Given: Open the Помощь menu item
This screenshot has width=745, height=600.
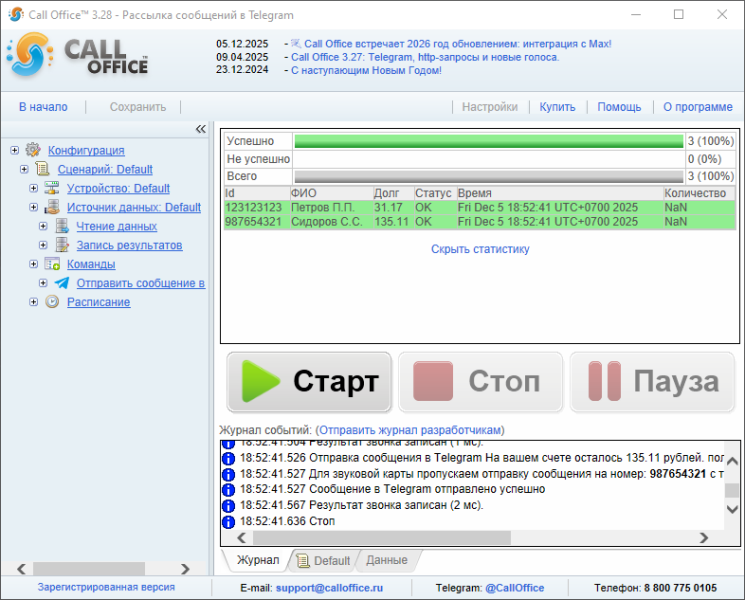Looking at the screenshot, I should tap(619, 107).
